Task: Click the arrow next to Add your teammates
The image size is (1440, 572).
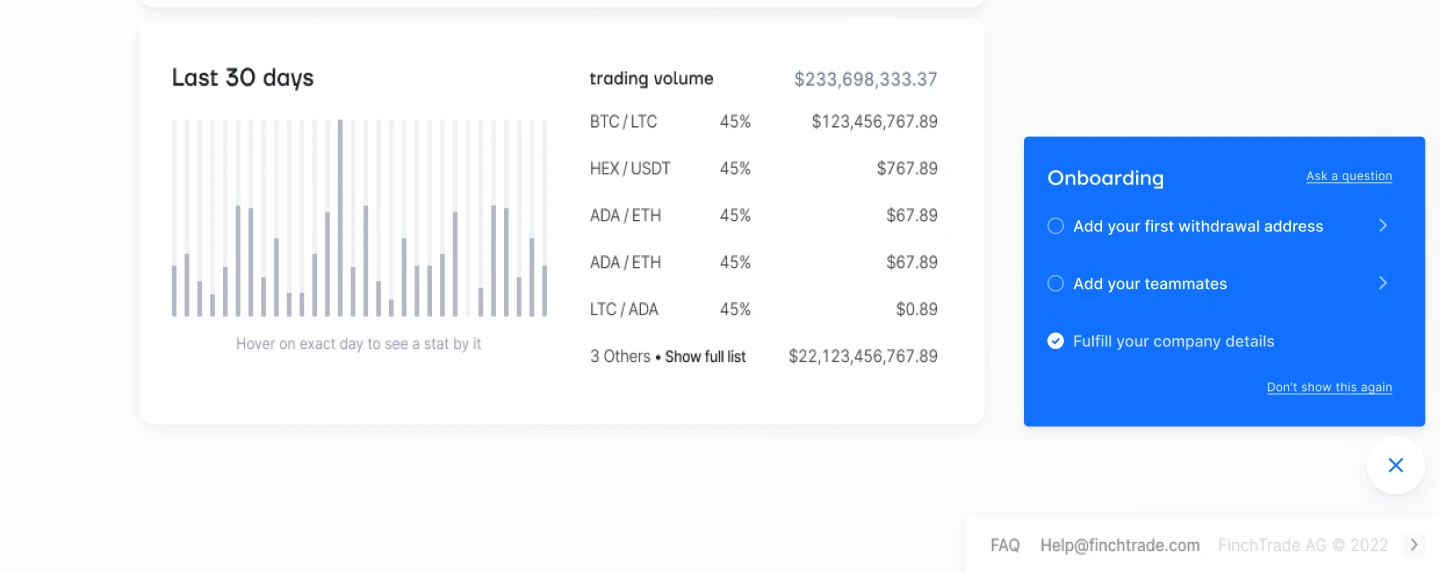Action: click(x=1383, y=284)
